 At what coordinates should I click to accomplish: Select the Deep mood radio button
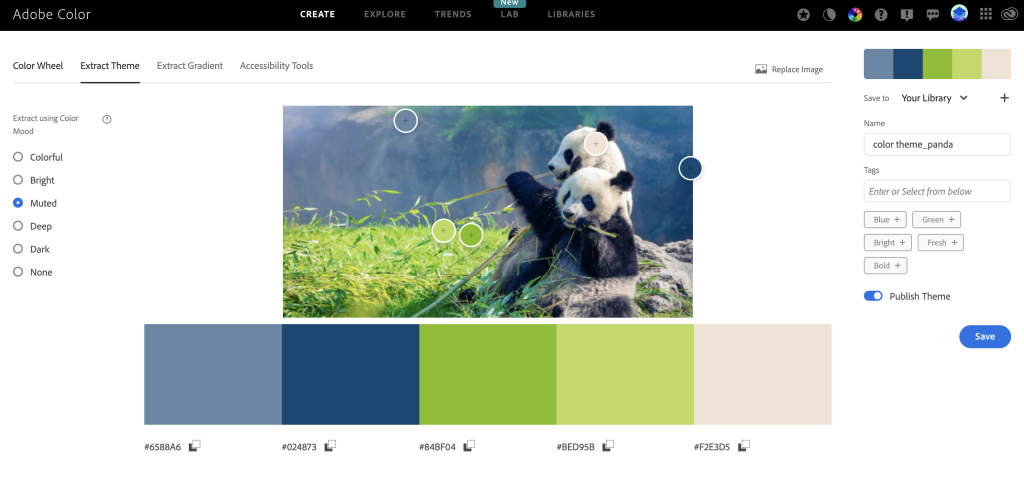point(18,226)
